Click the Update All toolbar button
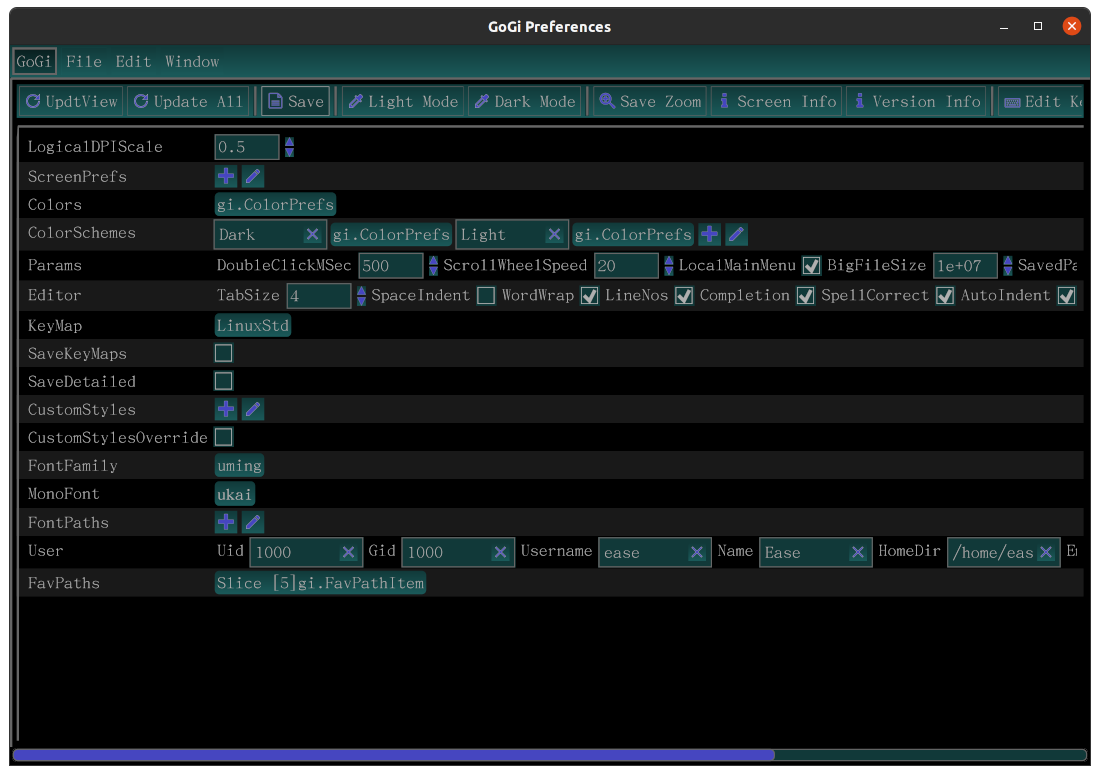Viewport: 1100px width, 775px height. pyautogui.click(x=188, y=101)
